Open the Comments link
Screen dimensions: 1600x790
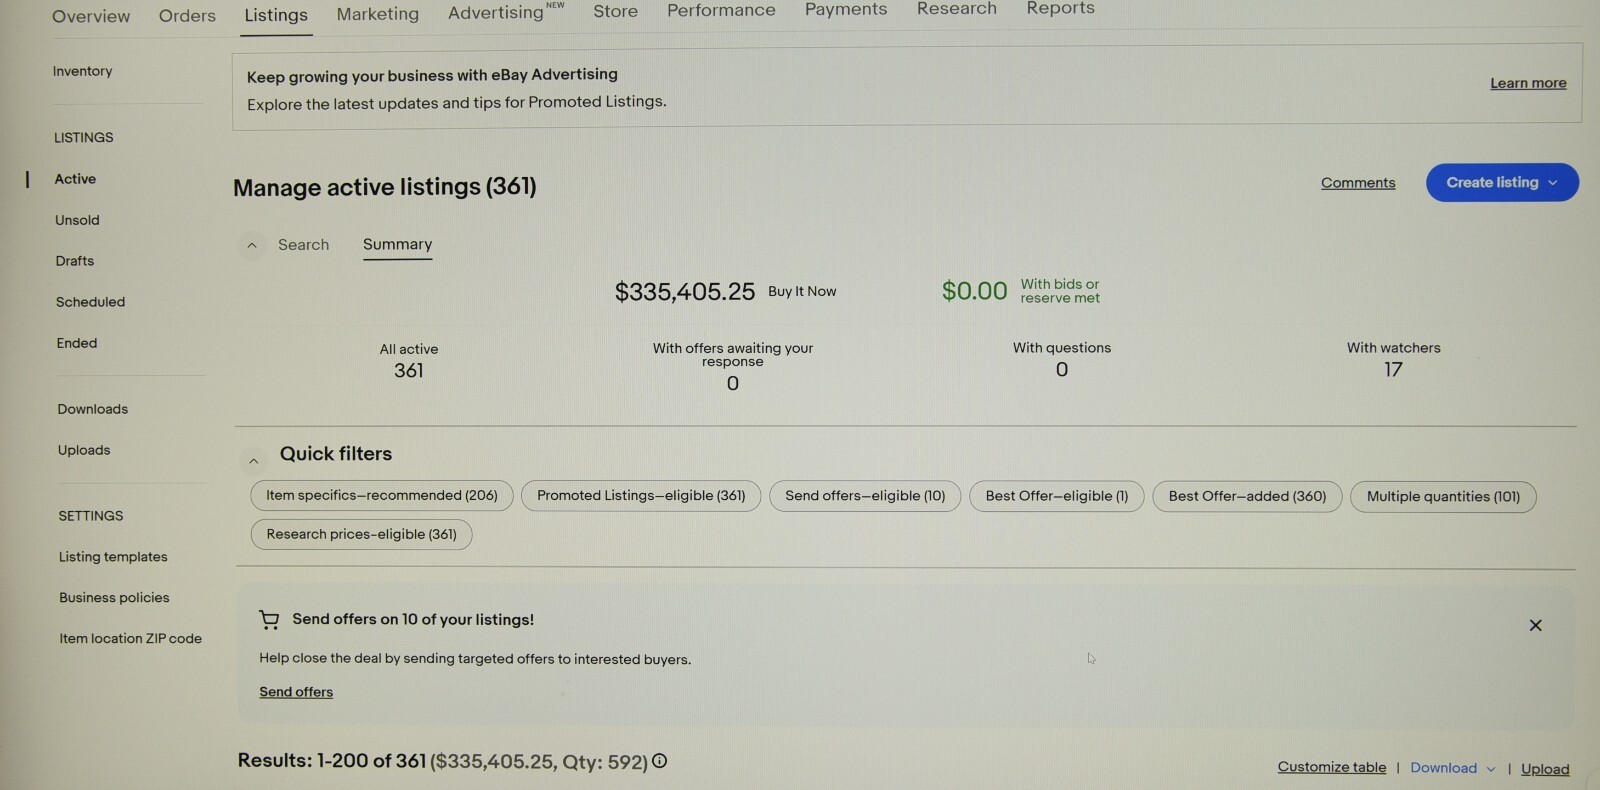[1358, 183]
